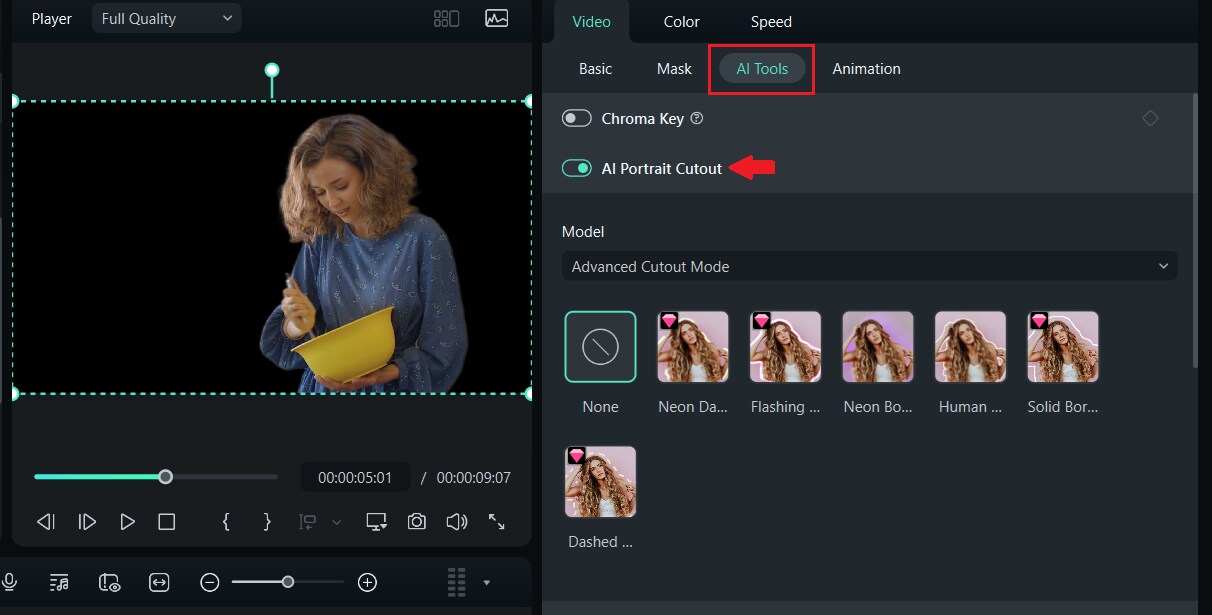Apply the Neon Da... effect thumbnail
Image resolution: width=1212 pixels, height=615 pixels.
coord(693,347)
